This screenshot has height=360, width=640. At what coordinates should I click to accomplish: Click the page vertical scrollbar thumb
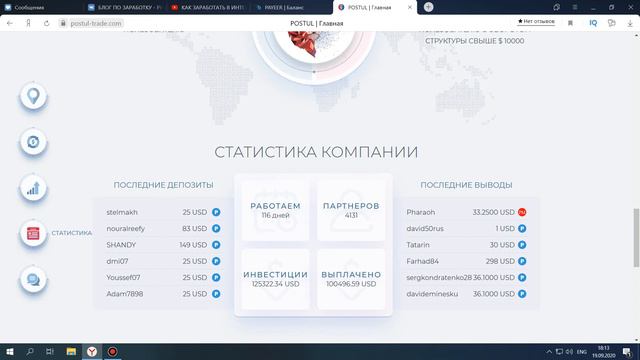tap(636, 238)
